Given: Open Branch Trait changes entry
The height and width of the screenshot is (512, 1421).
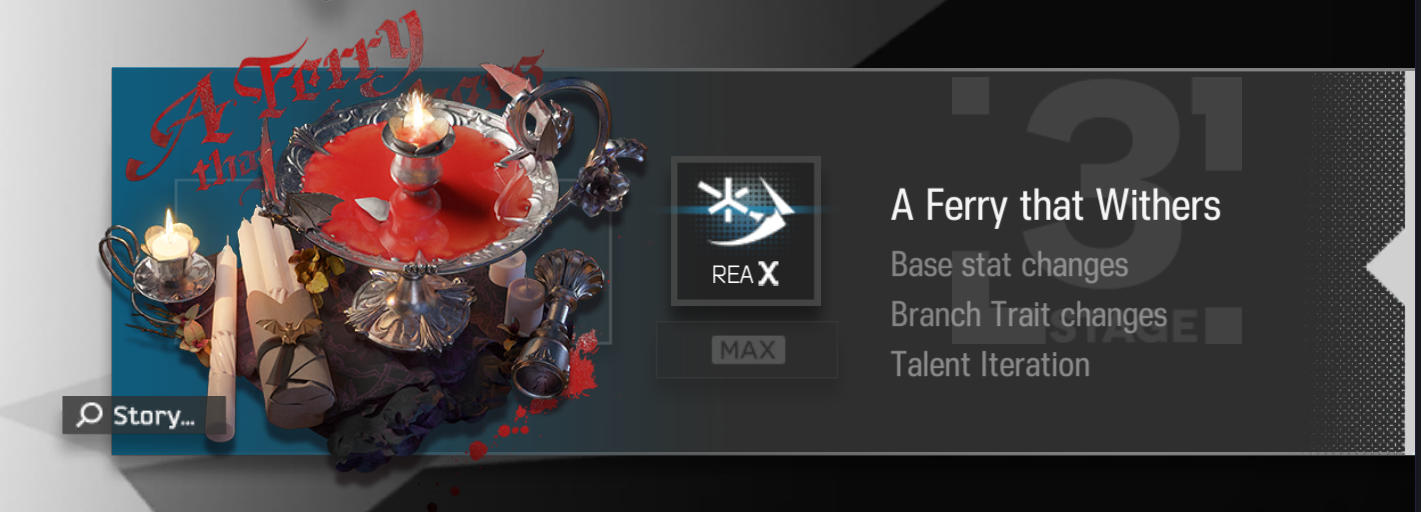Looking at the screenshot, I should [1029, 315].
